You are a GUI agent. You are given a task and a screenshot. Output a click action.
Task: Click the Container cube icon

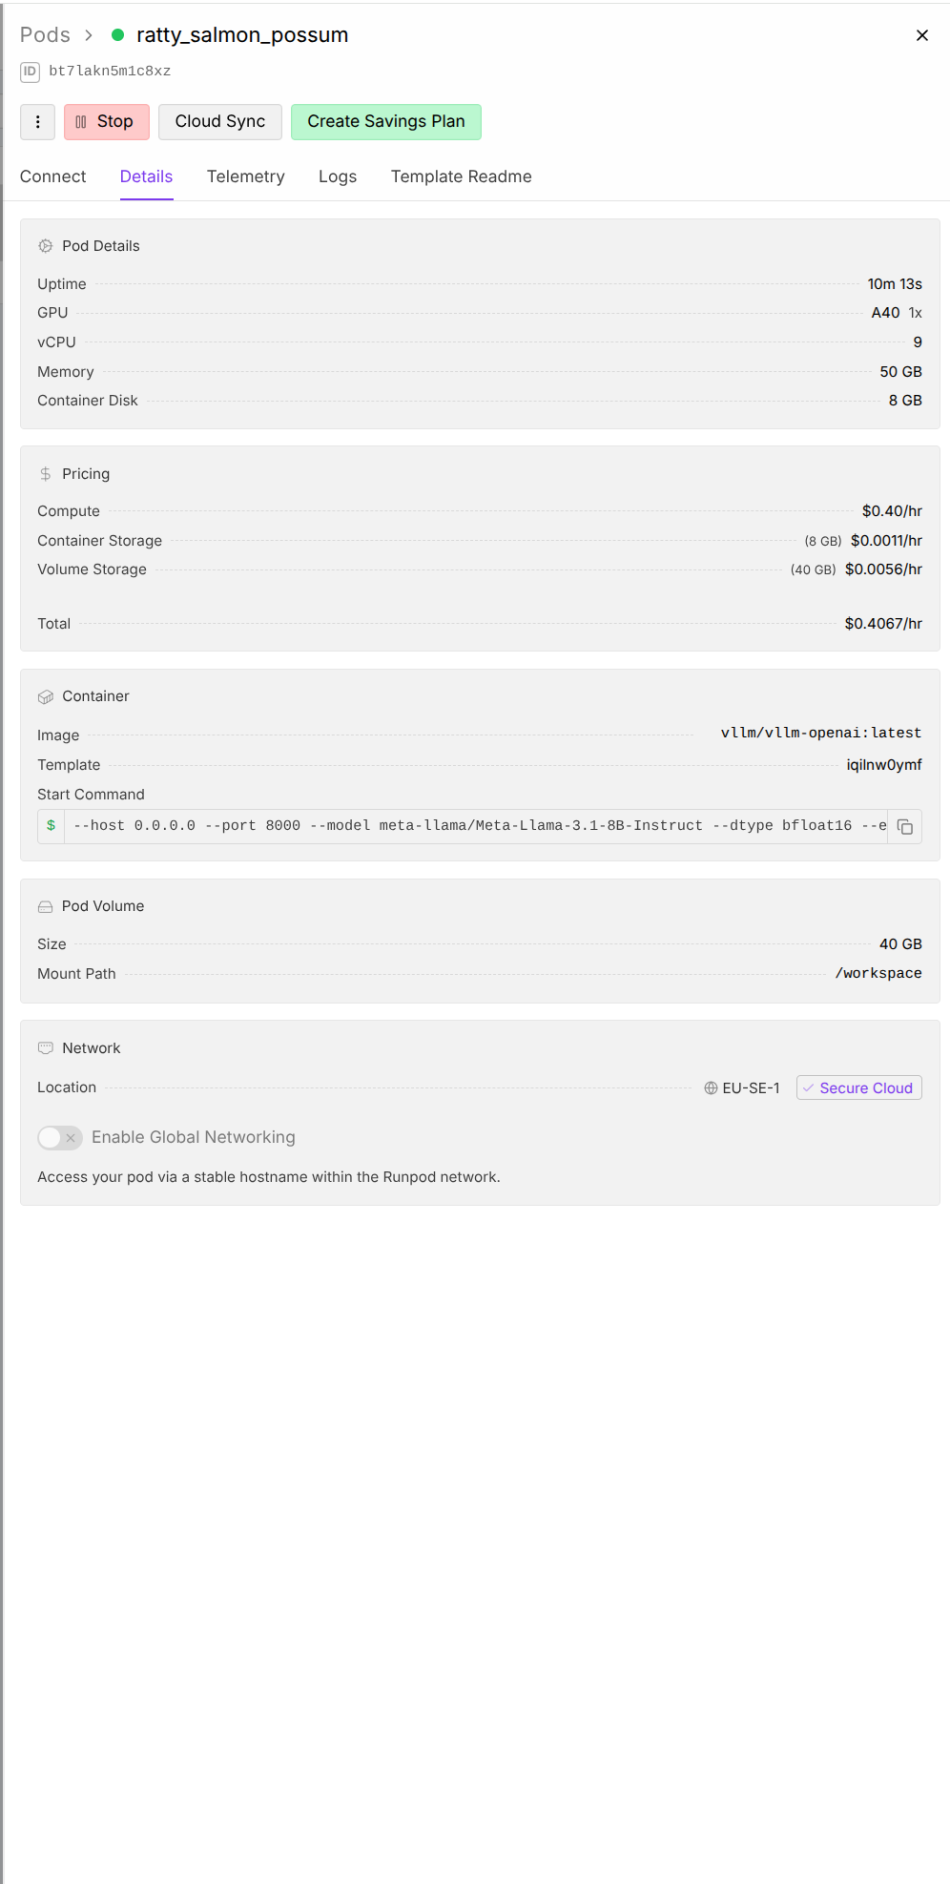point(45,697)
